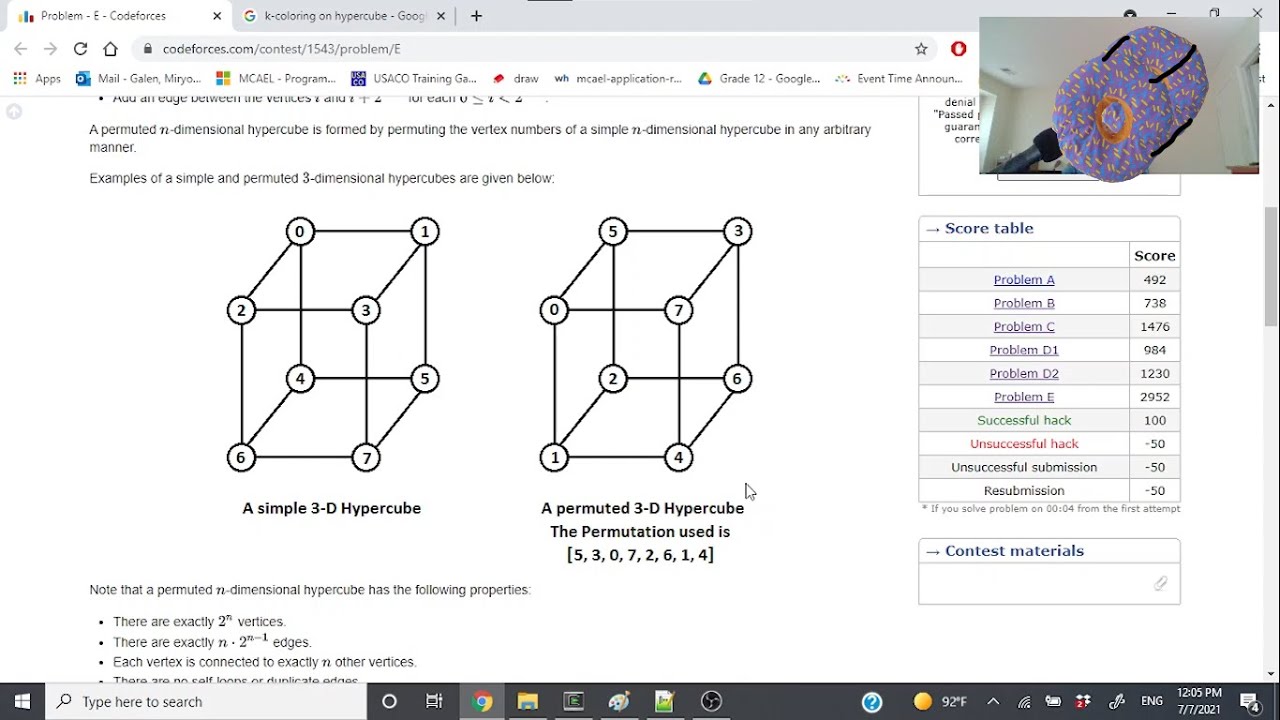The image size is (1280, 720).
Task: Switch input language from ENG
Action: (x=1152, y=702)
